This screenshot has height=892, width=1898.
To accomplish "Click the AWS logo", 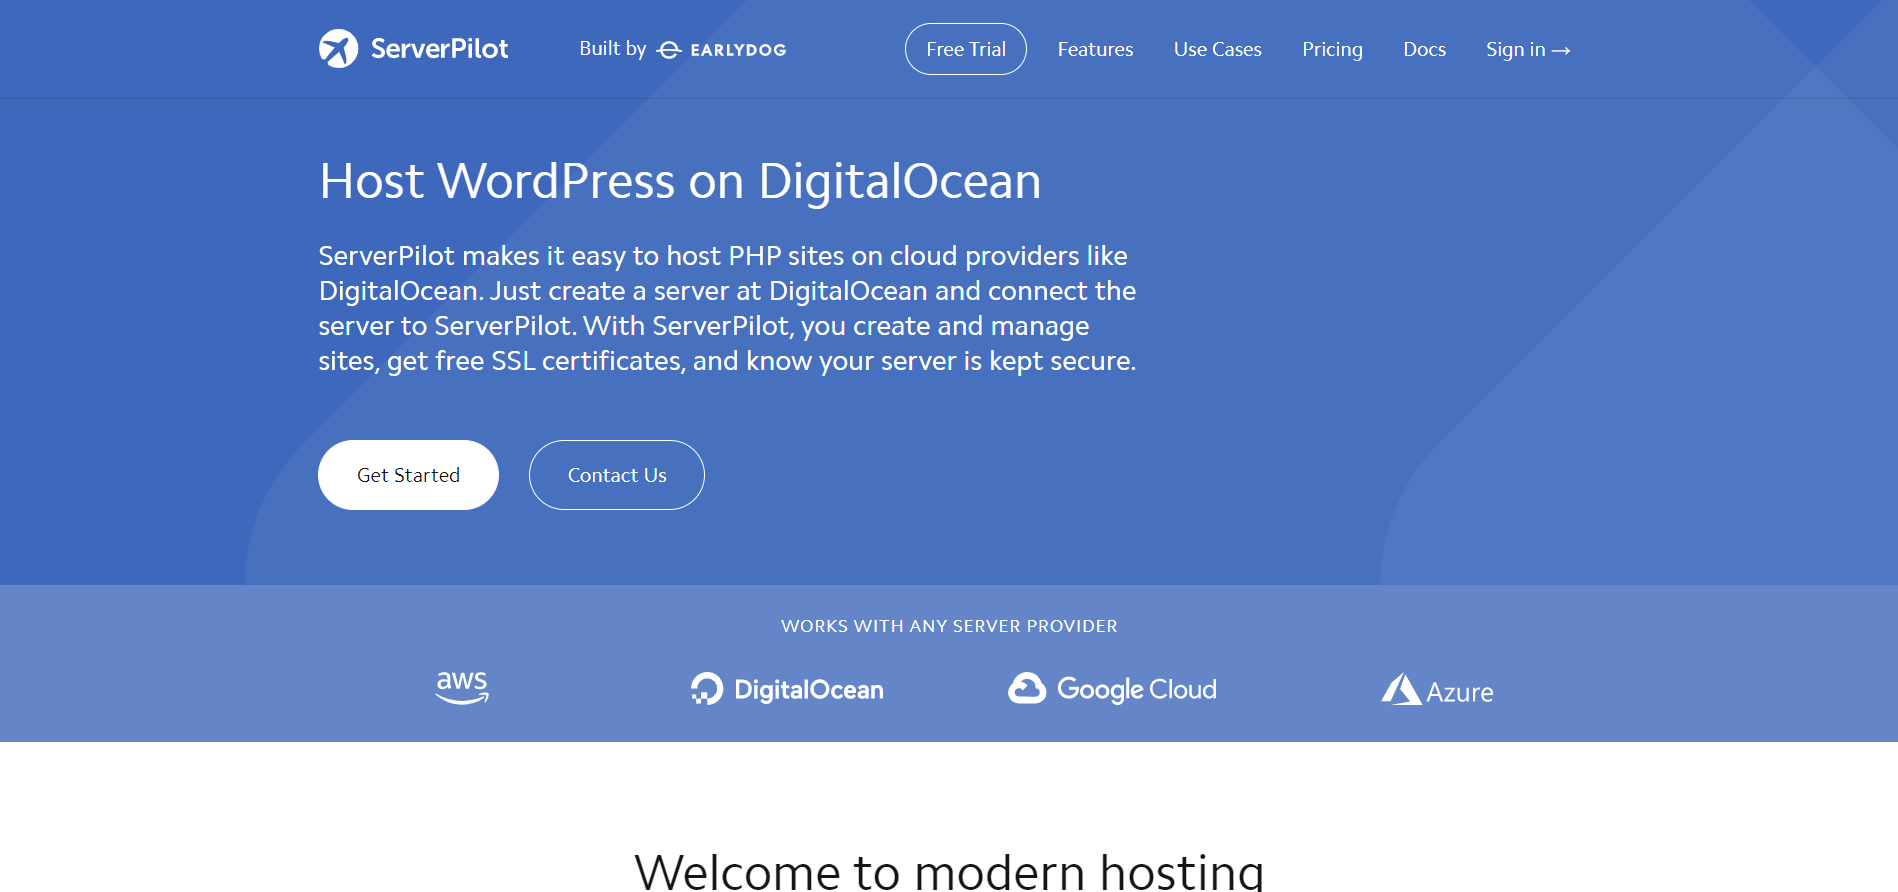I will click(462, 688).
